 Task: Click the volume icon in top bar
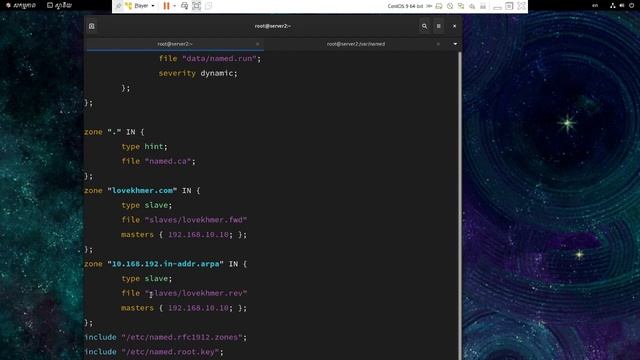click(x=622, y=5)
